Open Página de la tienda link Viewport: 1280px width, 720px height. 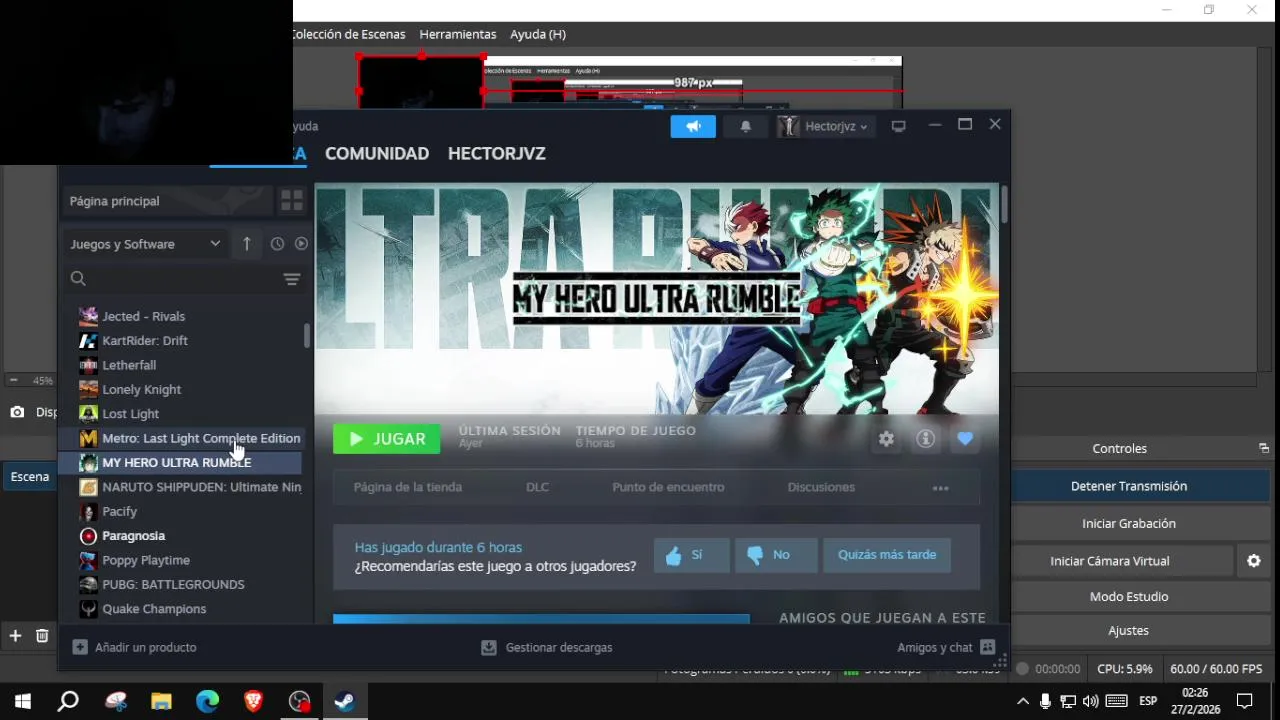(x=408, y=487)
